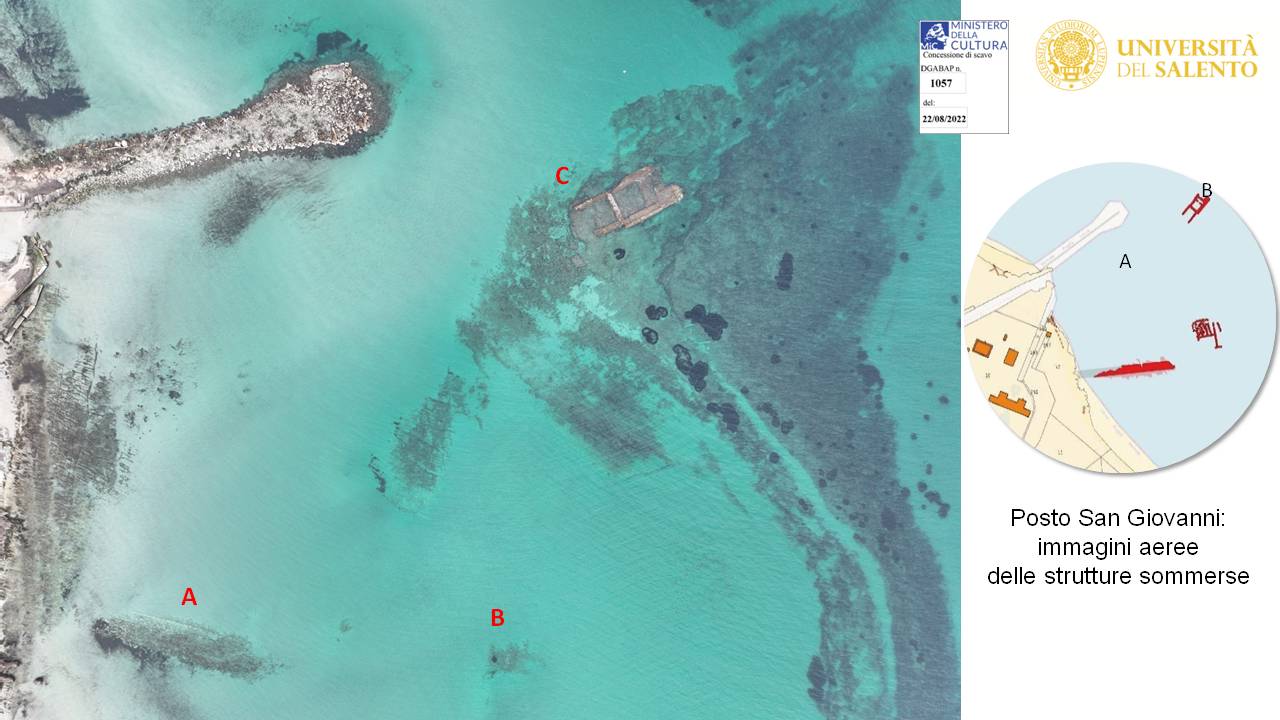Click the Università del Salento circular seal
The image size is (1280, 720).
point(1069,55)
